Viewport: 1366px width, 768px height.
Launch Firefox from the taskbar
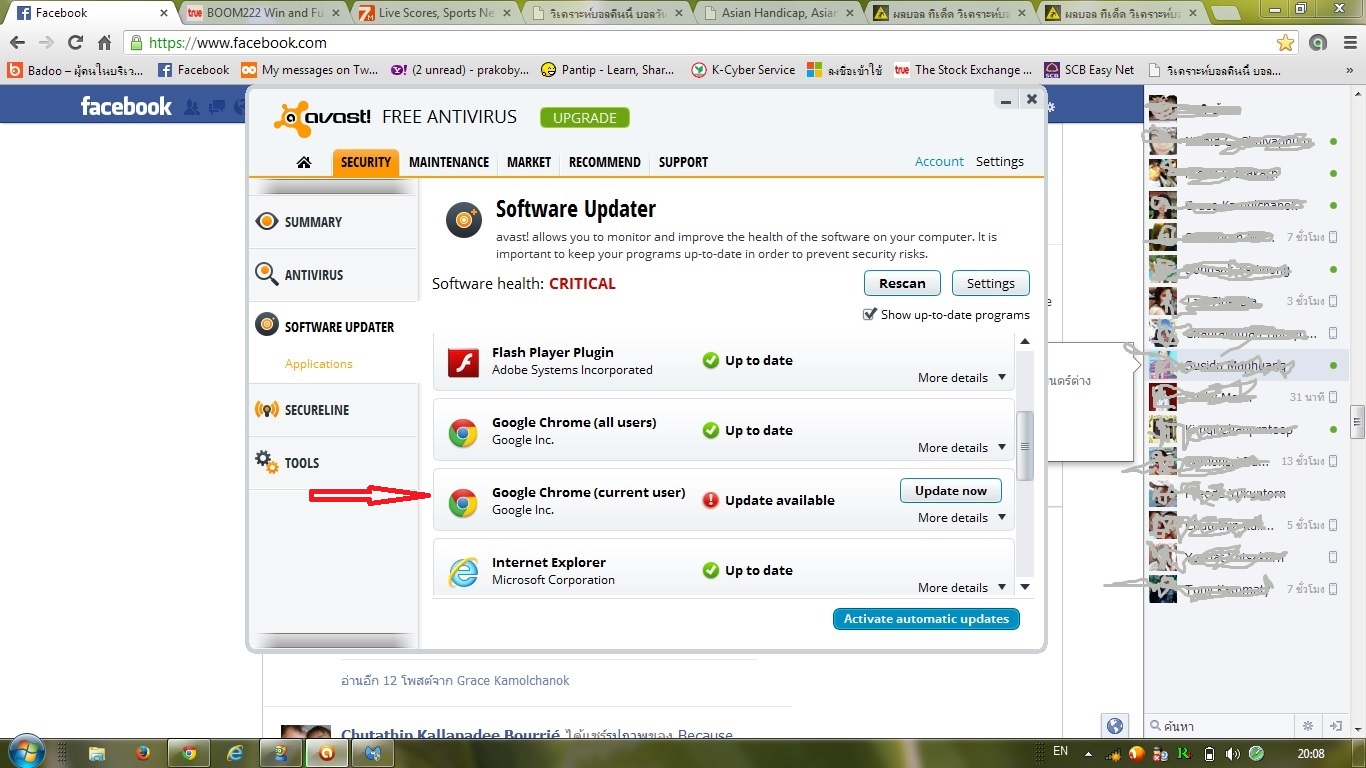pyautogui.click(x=142, y=753)
